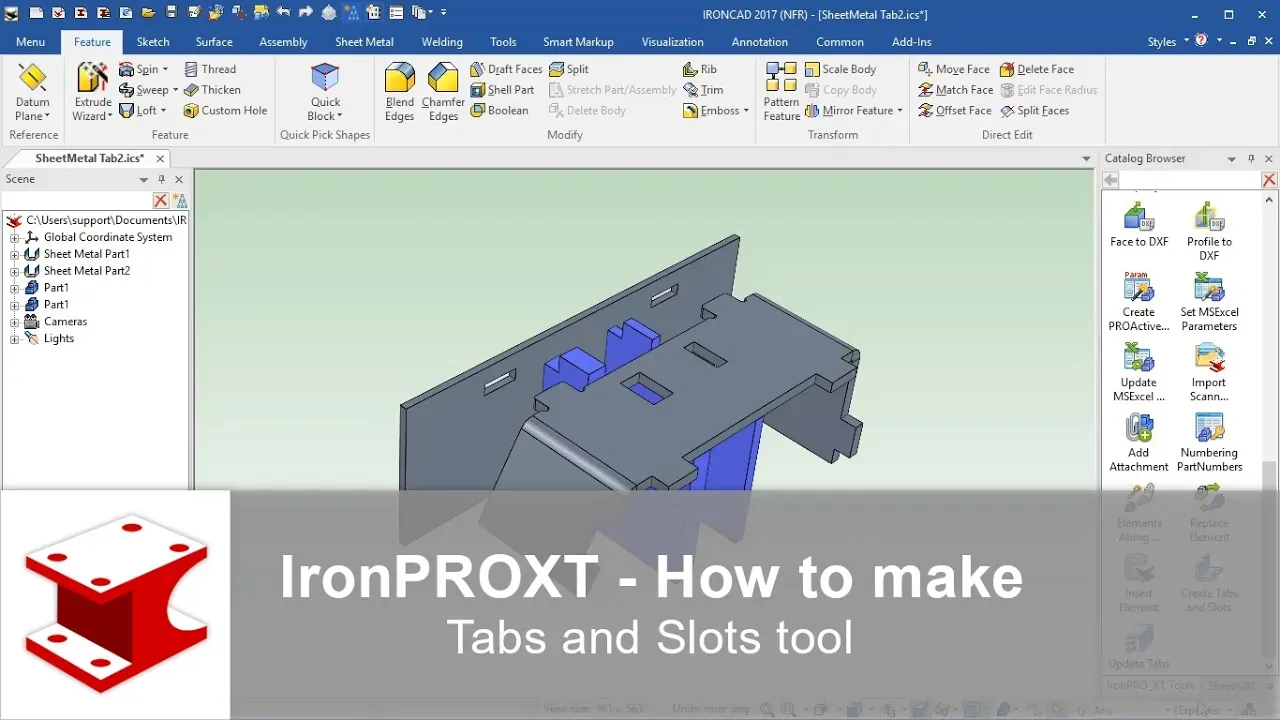The image size is (1280, 720).
Task: Select the Boolean modify tool
Action: (499, 110)
